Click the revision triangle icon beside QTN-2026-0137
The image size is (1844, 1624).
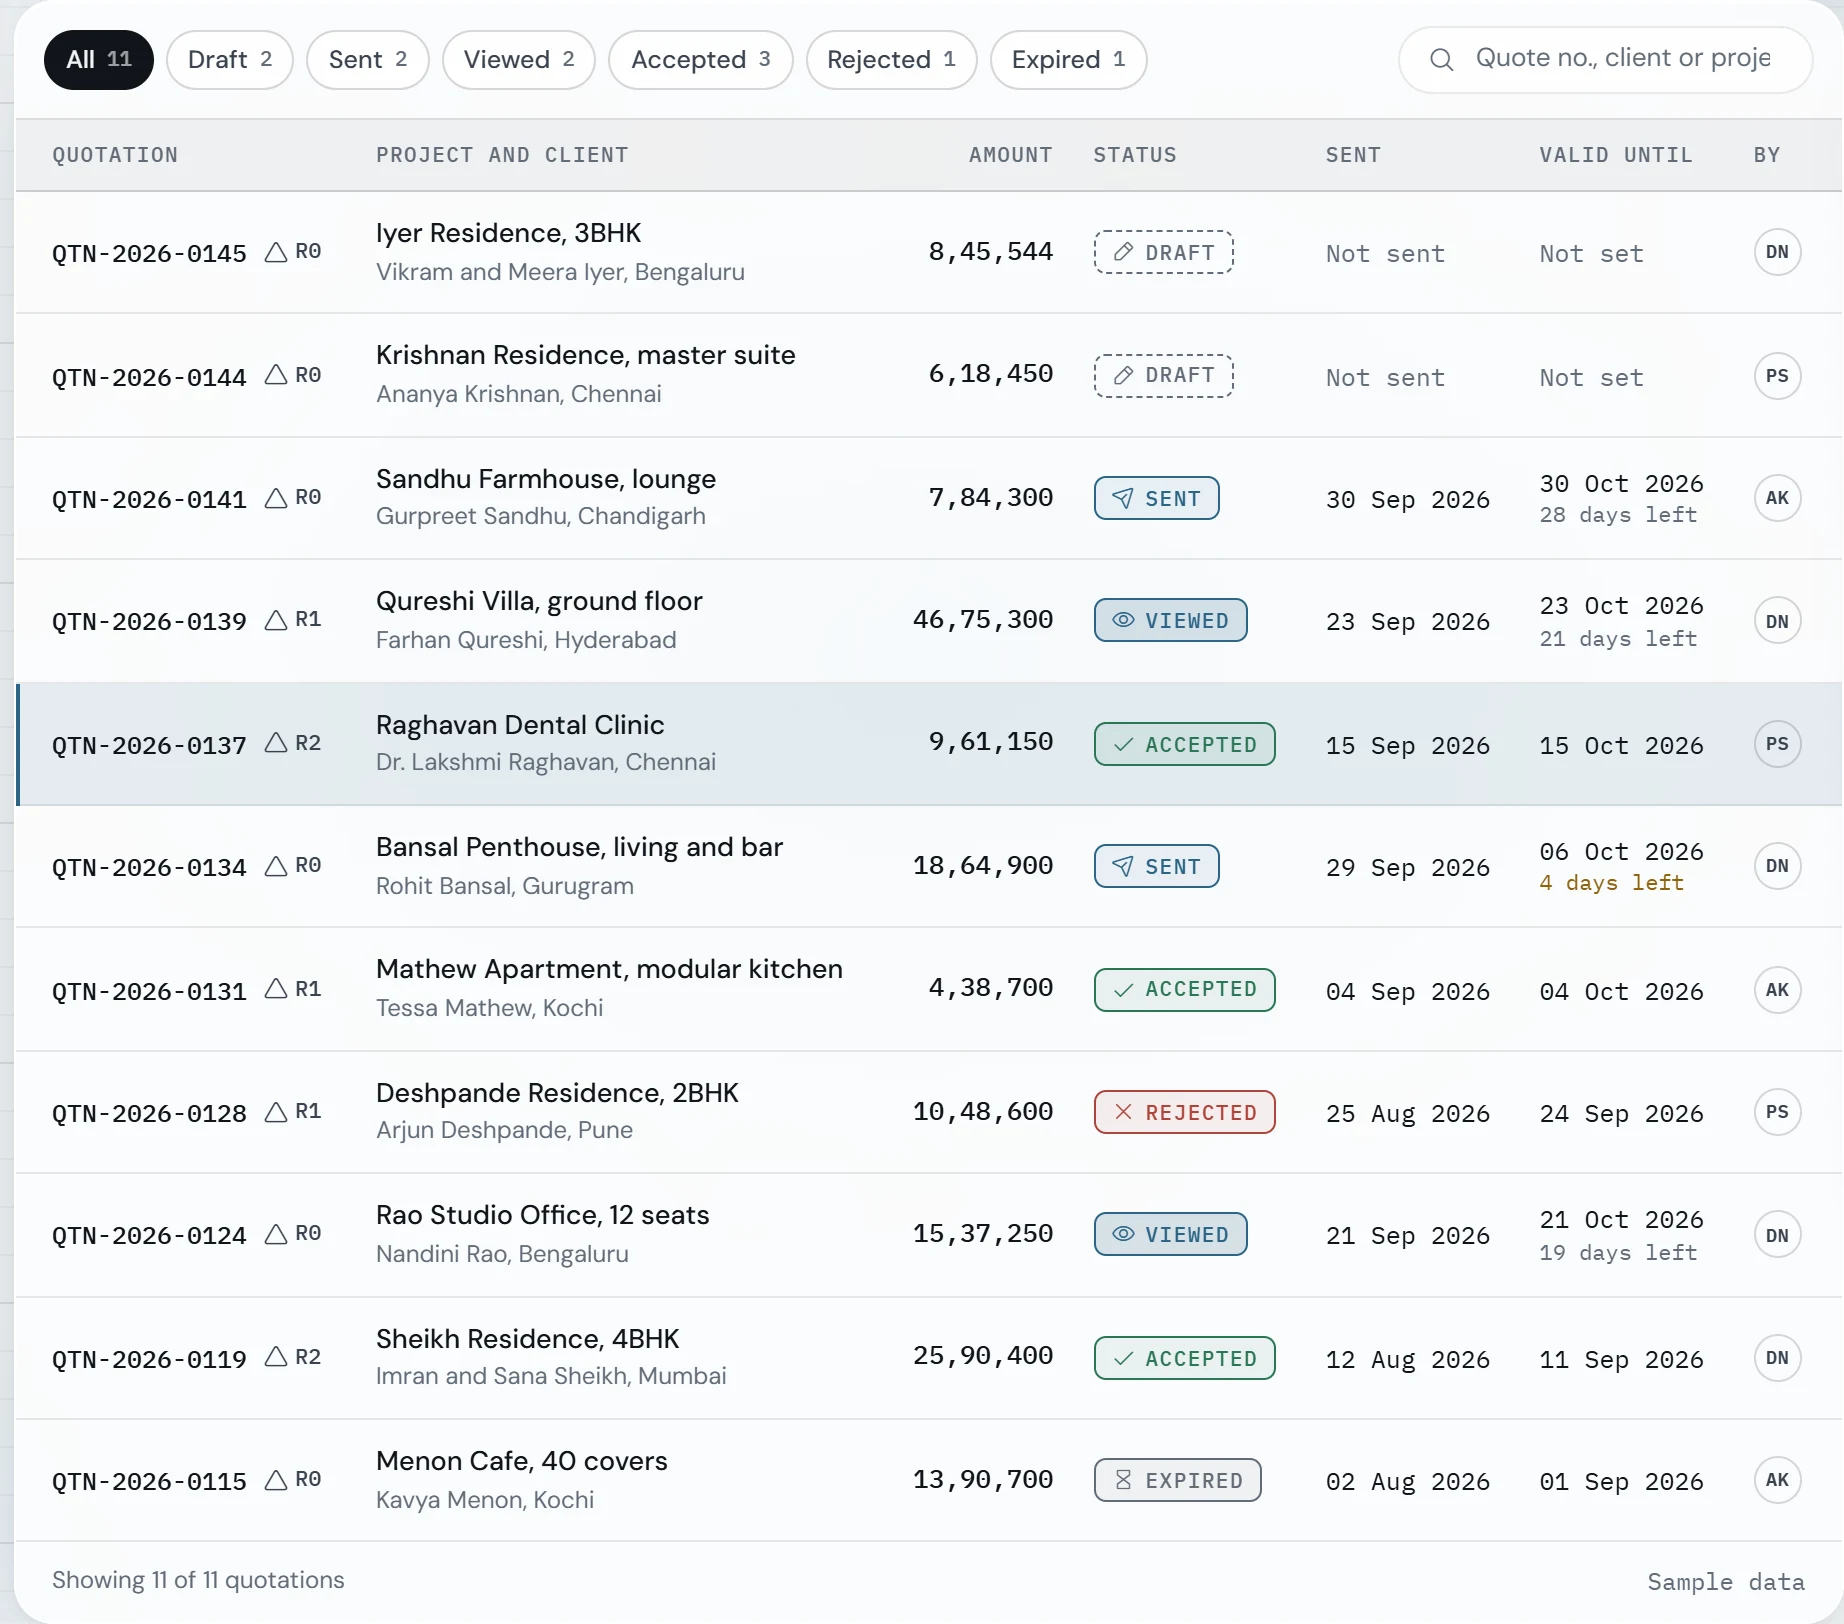click(x=276, y=743)
